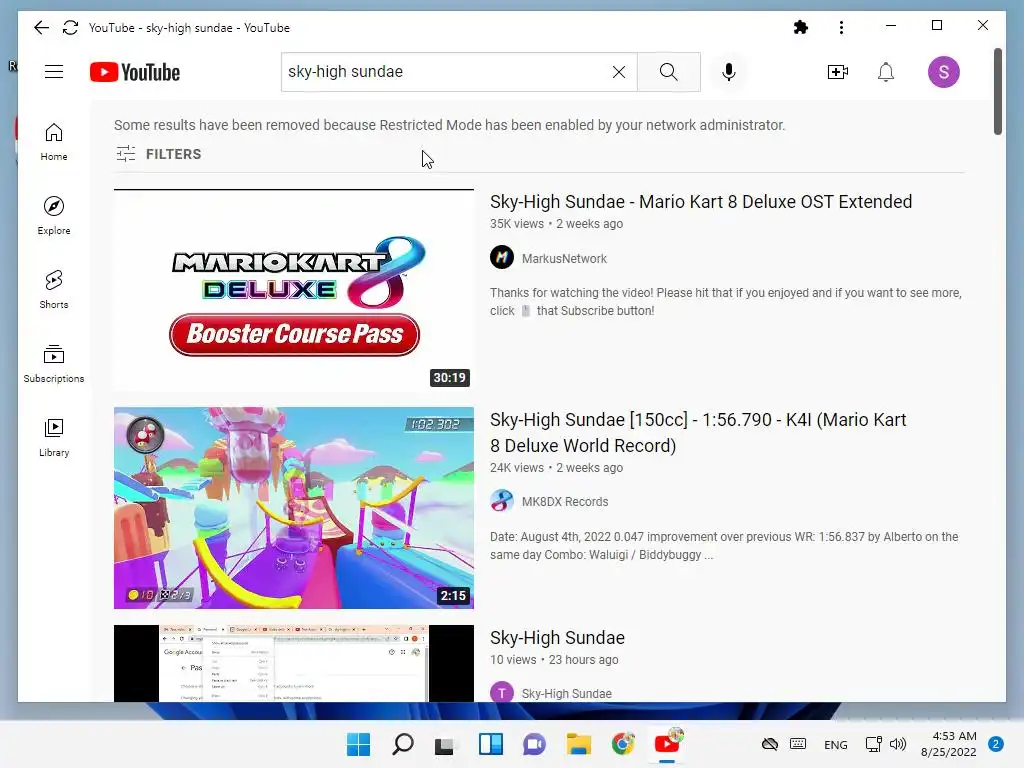Visit the MK8DX Records channel name

pos(565,502)
